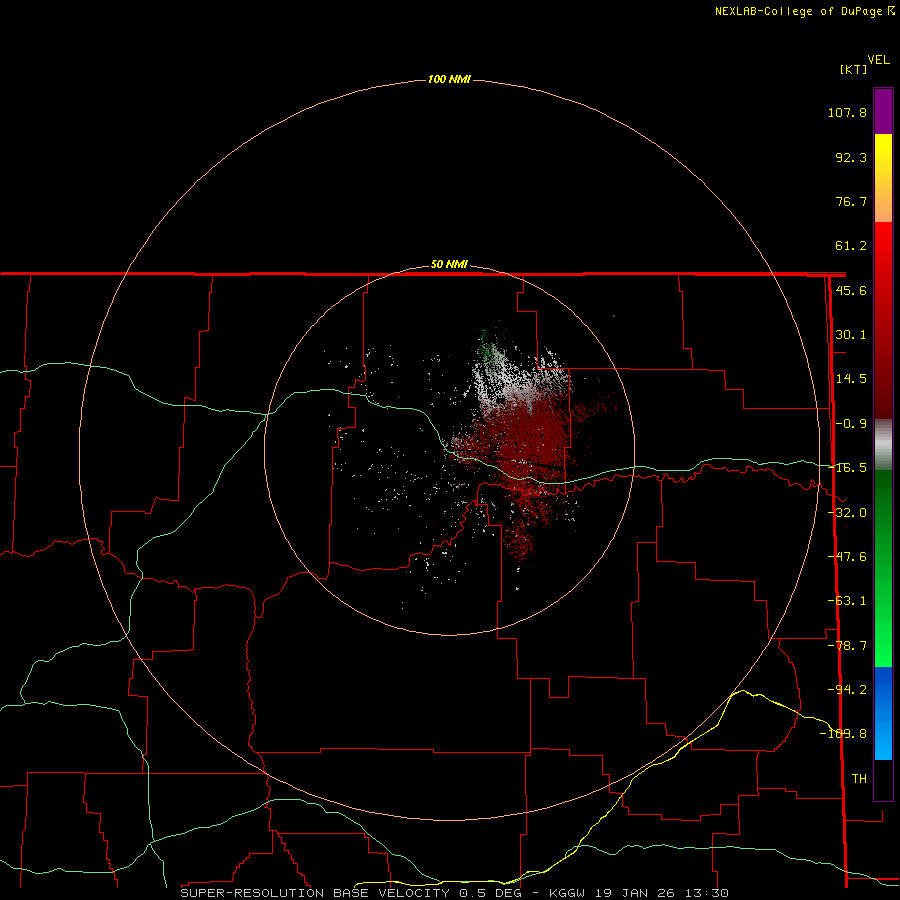Click the VEL legend title
Viewport: 900px width, 900px height.
tap(879, 60)
